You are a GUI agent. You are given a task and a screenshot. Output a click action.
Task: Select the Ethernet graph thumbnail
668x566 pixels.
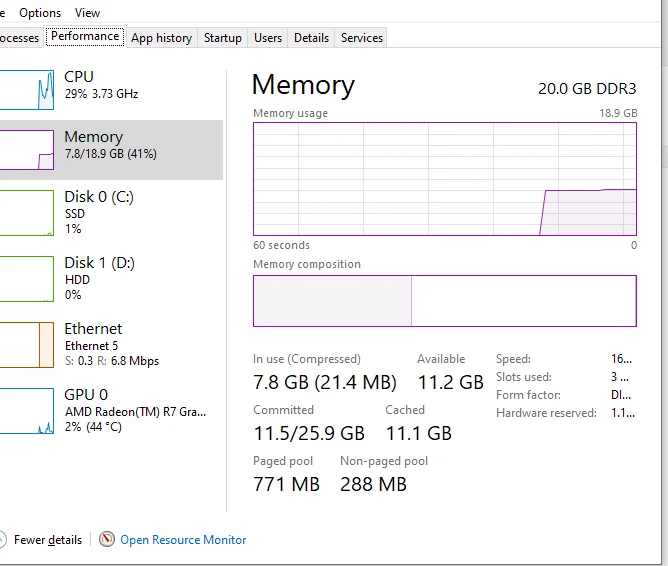click(x=27, y=345)
